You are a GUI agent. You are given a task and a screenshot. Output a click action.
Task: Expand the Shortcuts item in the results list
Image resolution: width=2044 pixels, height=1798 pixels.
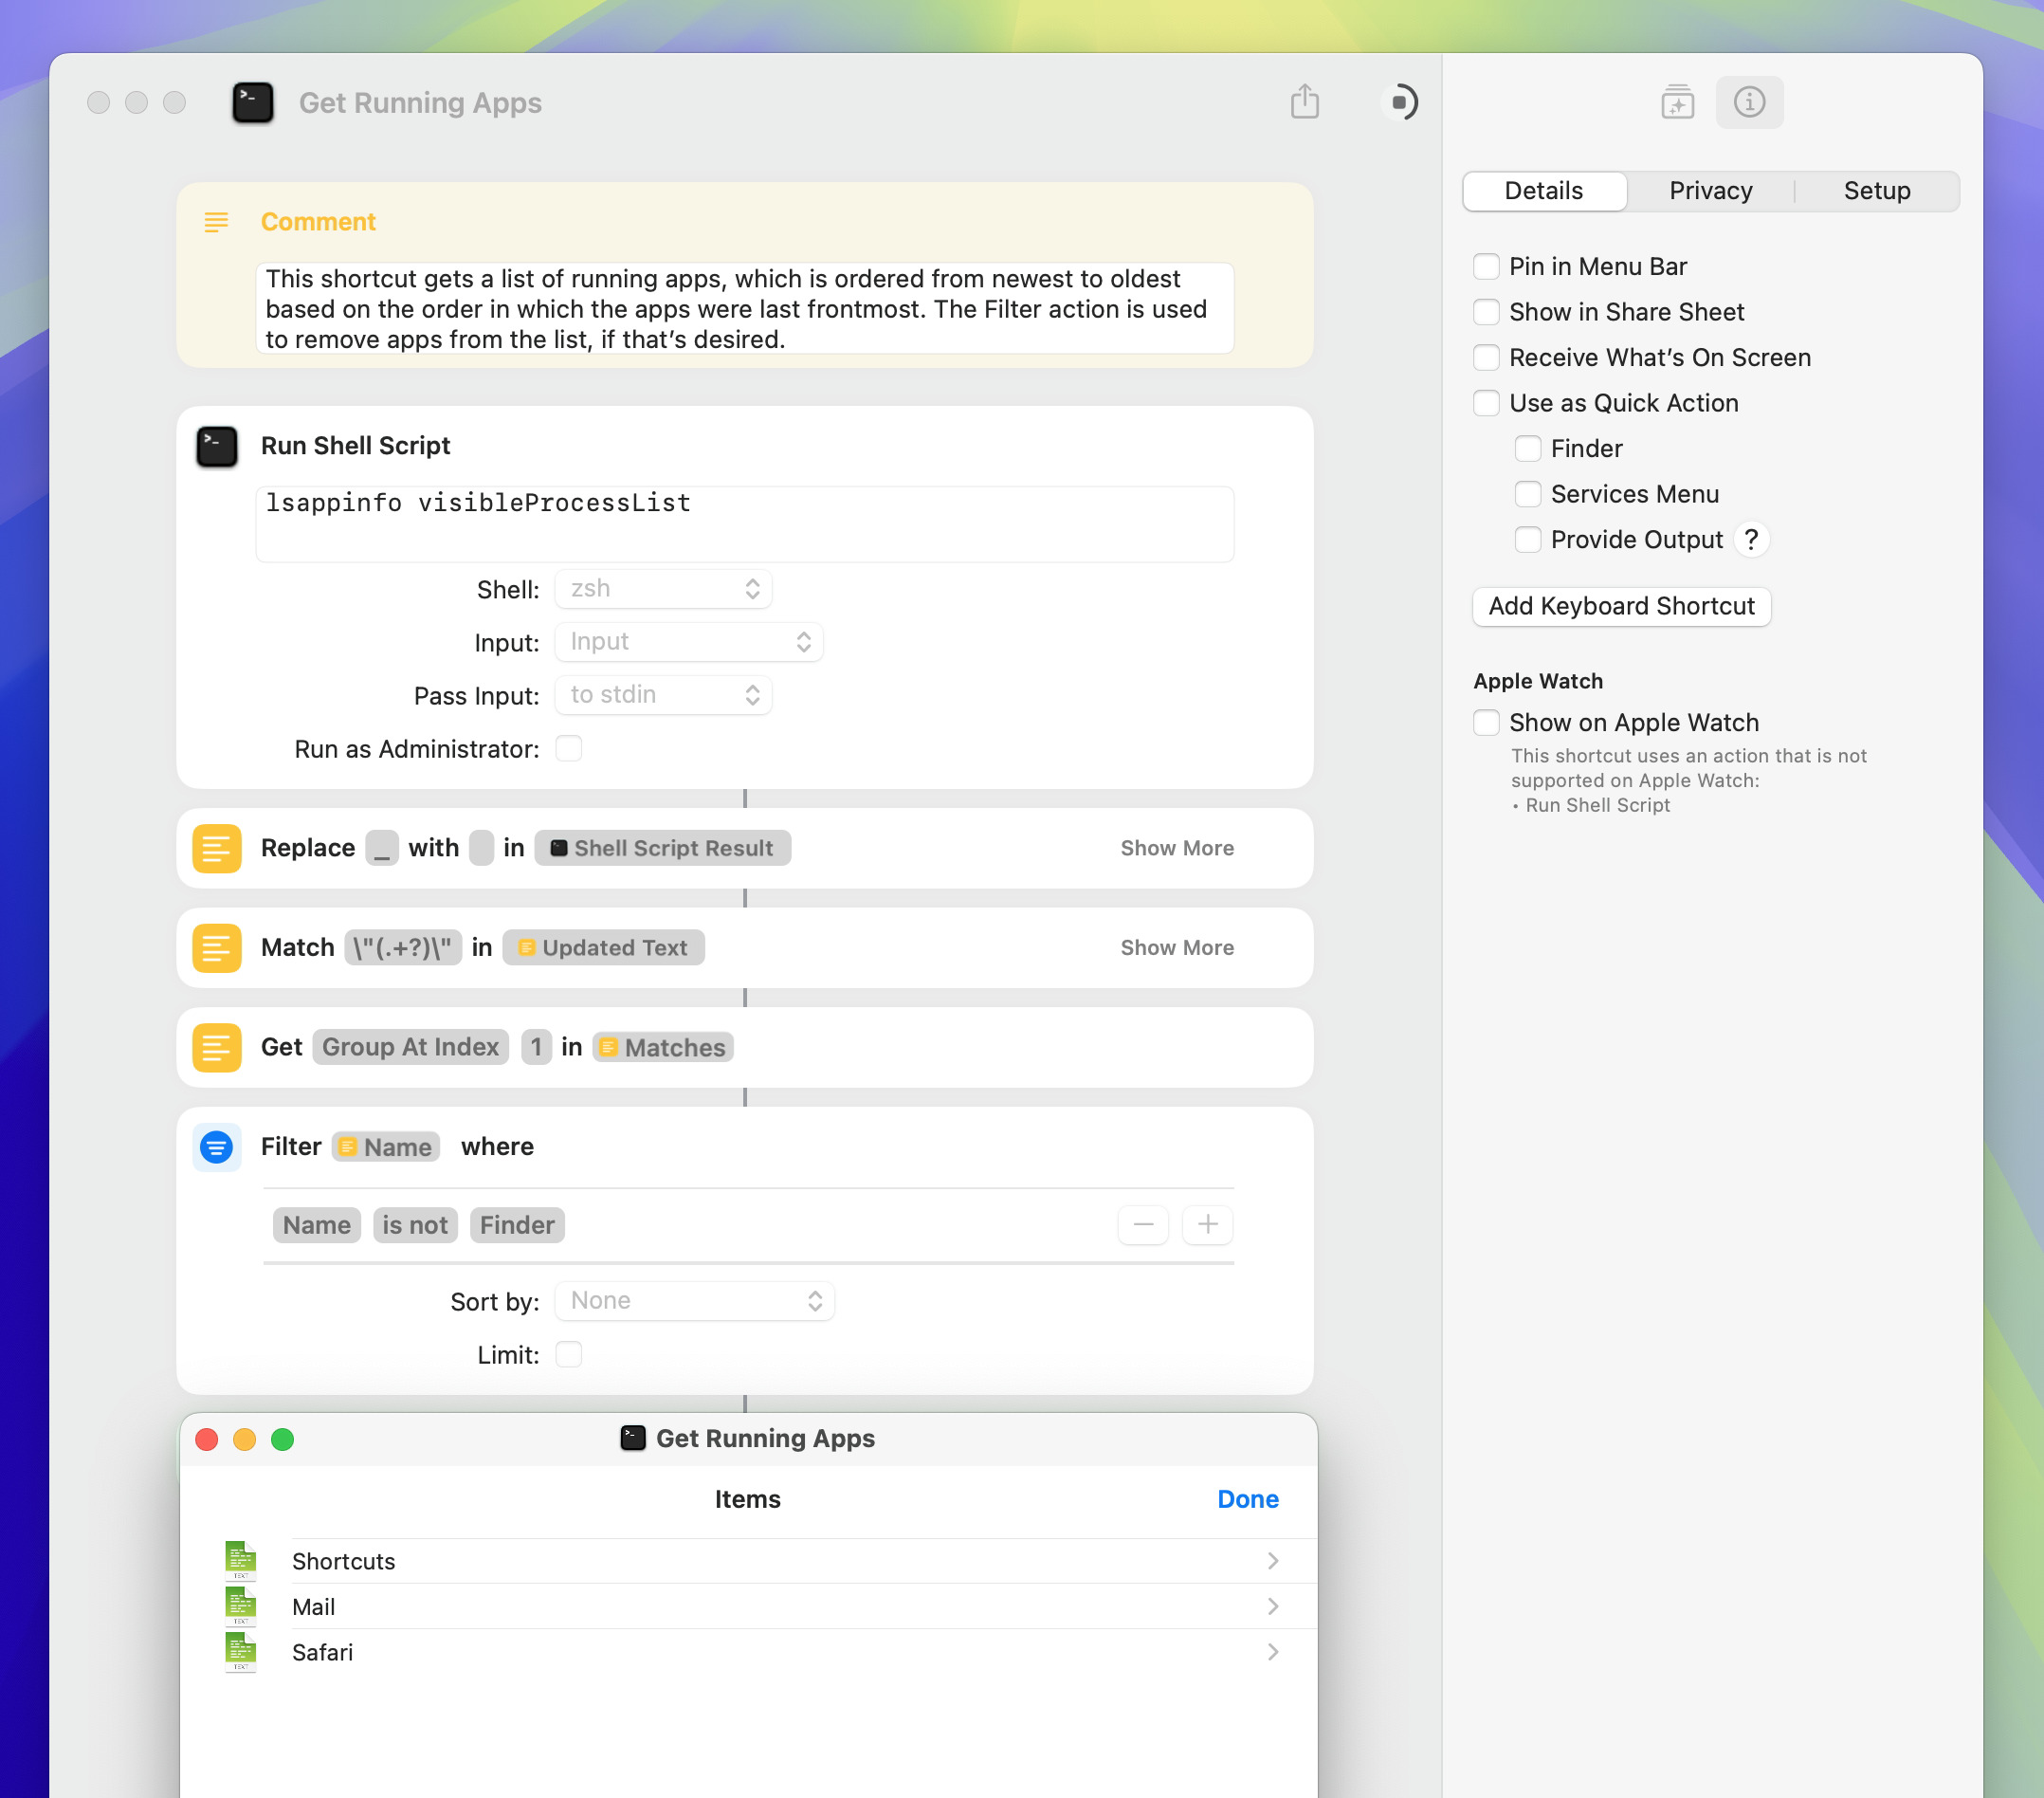click(1272, 1561)
